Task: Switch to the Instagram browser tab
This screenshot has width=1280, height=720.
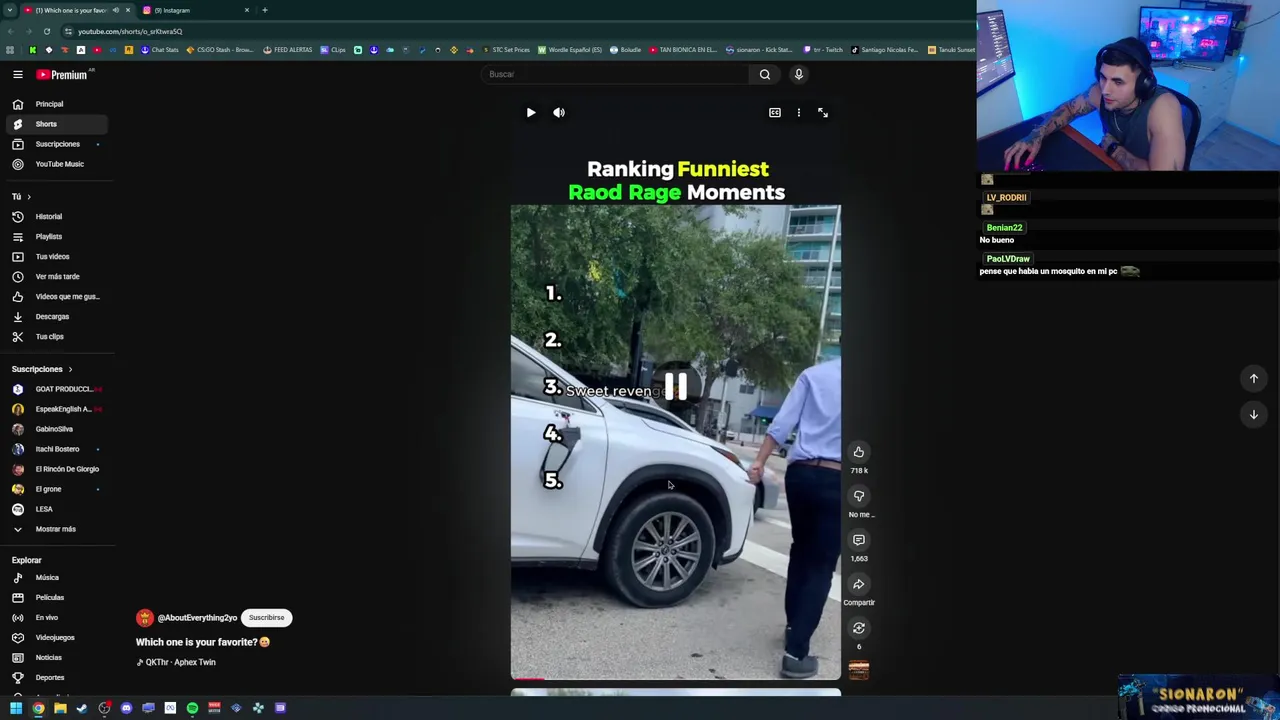Action: click(x=194, y=10)
